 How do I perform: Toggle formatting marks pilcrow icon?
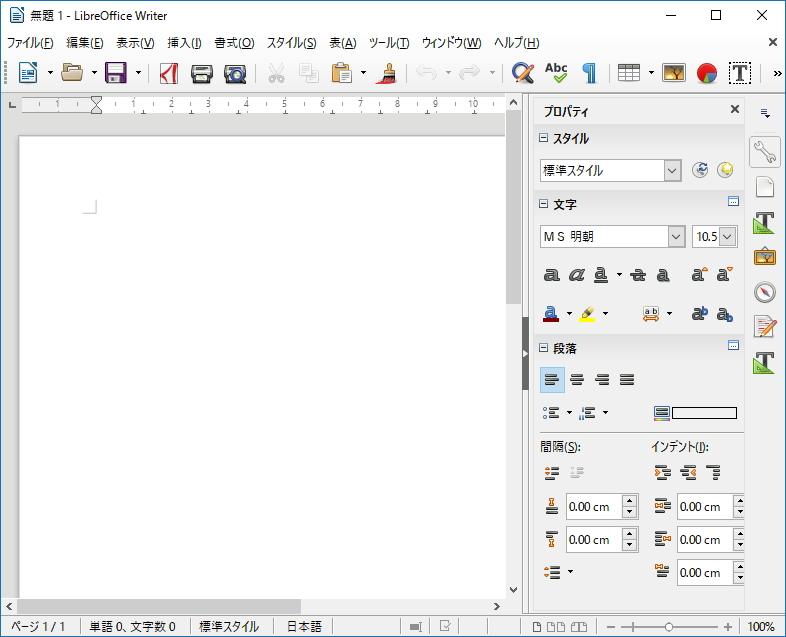pos(590,73)
